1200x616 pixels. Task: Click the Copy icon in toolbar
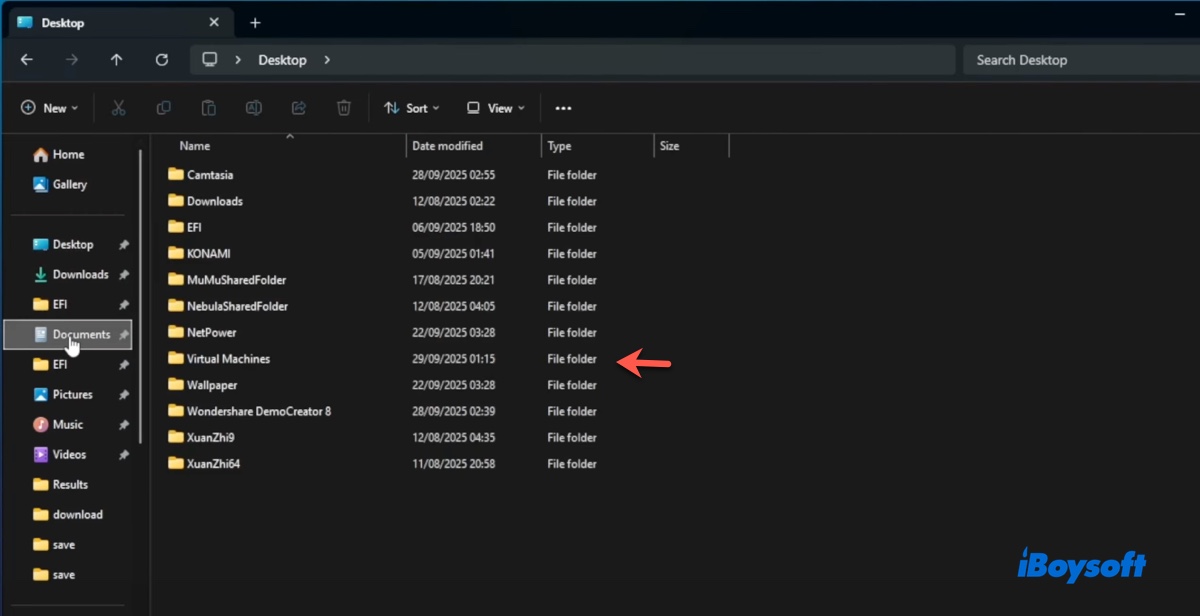163,108
